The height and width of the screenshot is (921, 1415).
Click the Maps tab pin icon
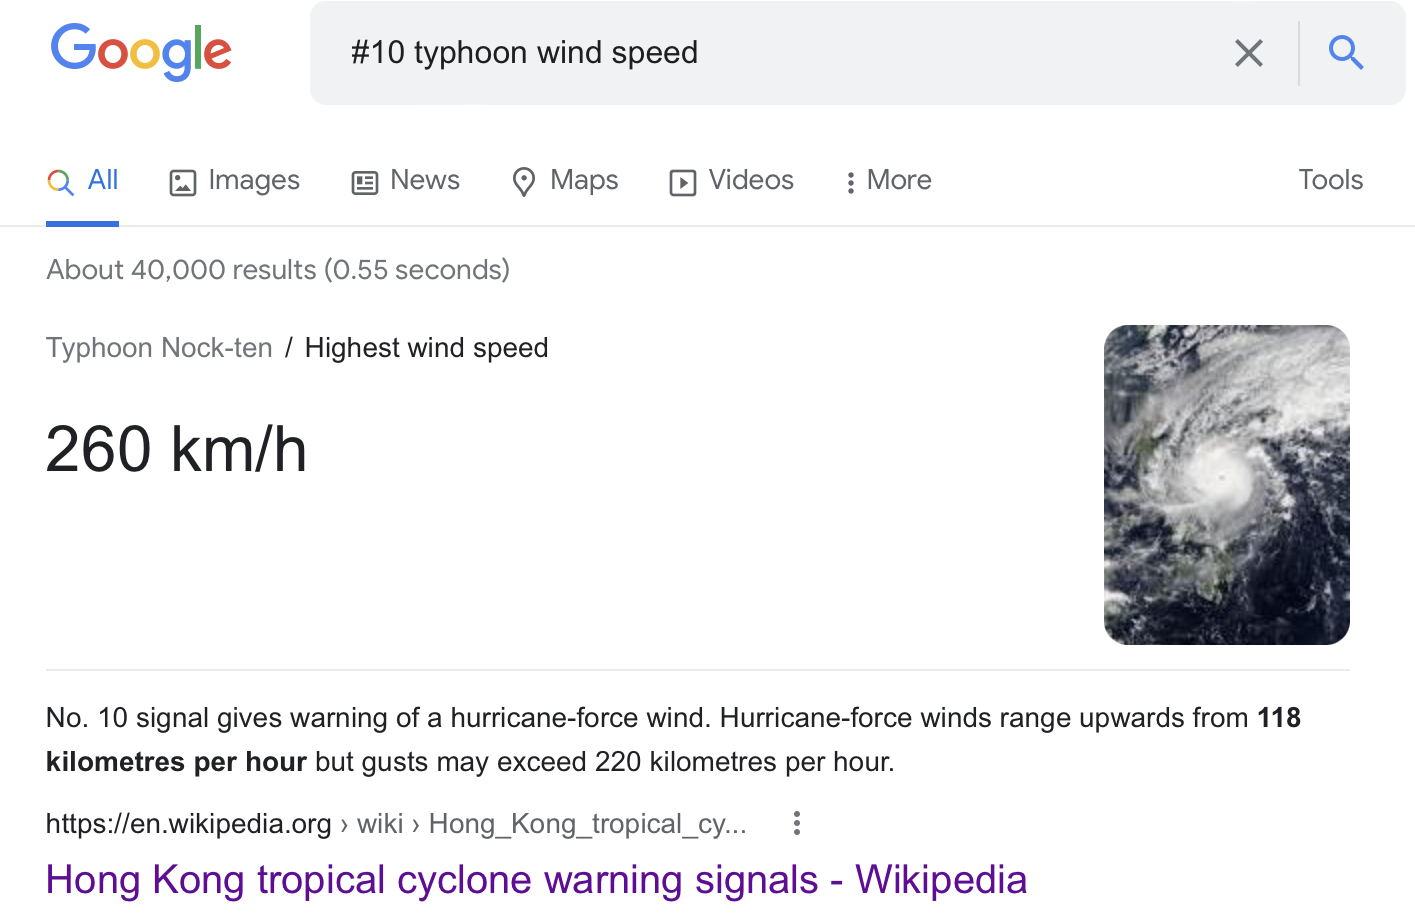pyautogui.click(x=523, y=182)
